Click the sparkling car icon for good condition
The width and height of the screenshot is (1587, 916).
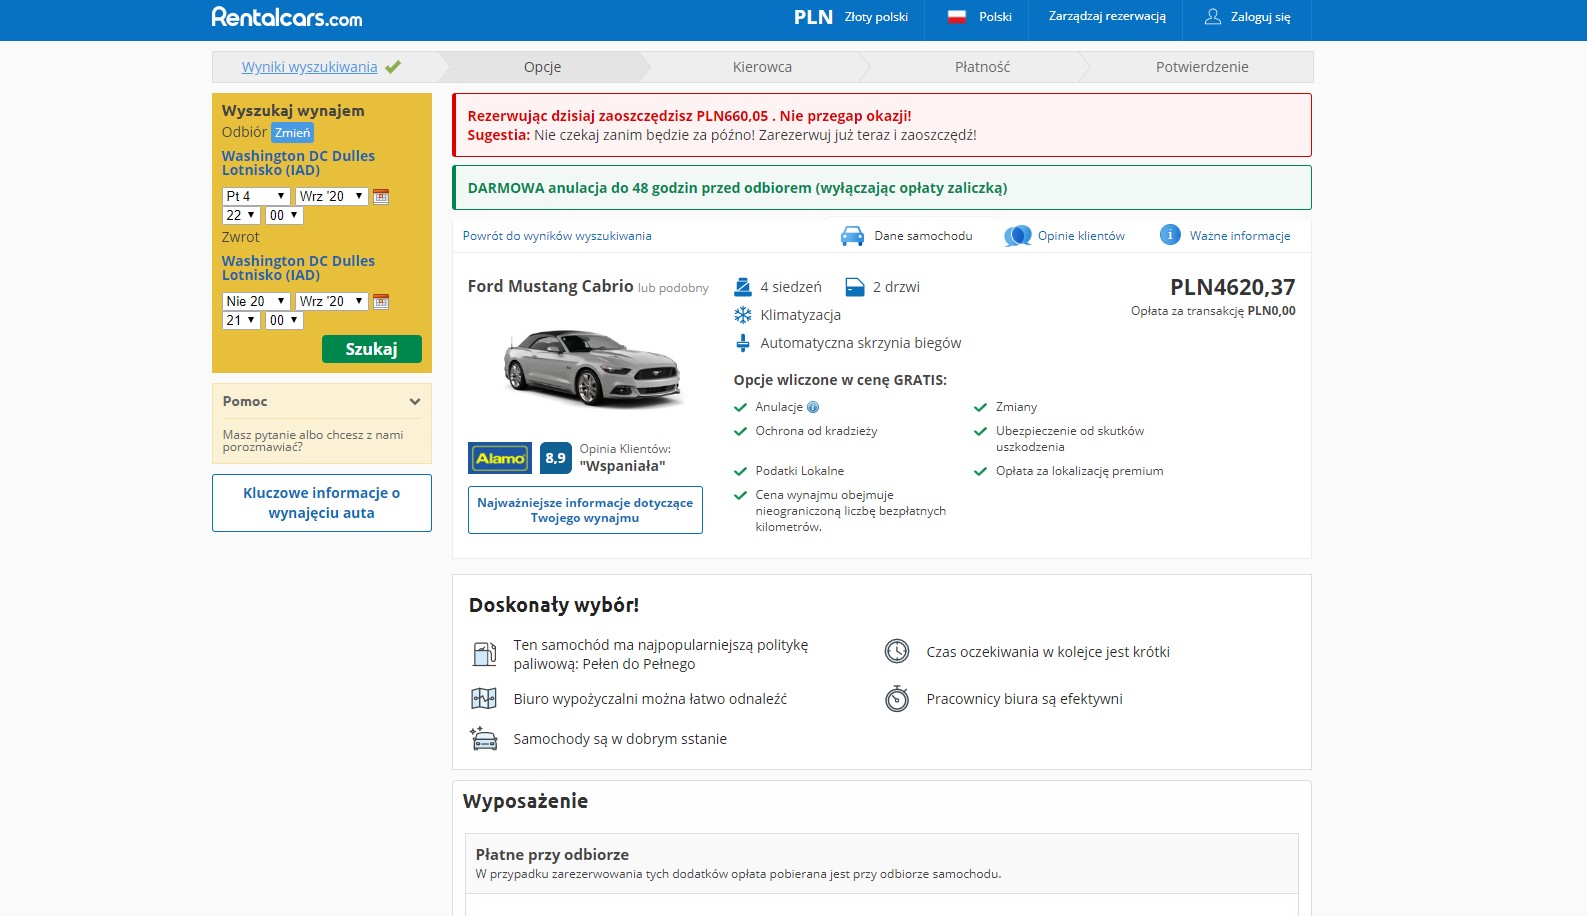(484, 739)
